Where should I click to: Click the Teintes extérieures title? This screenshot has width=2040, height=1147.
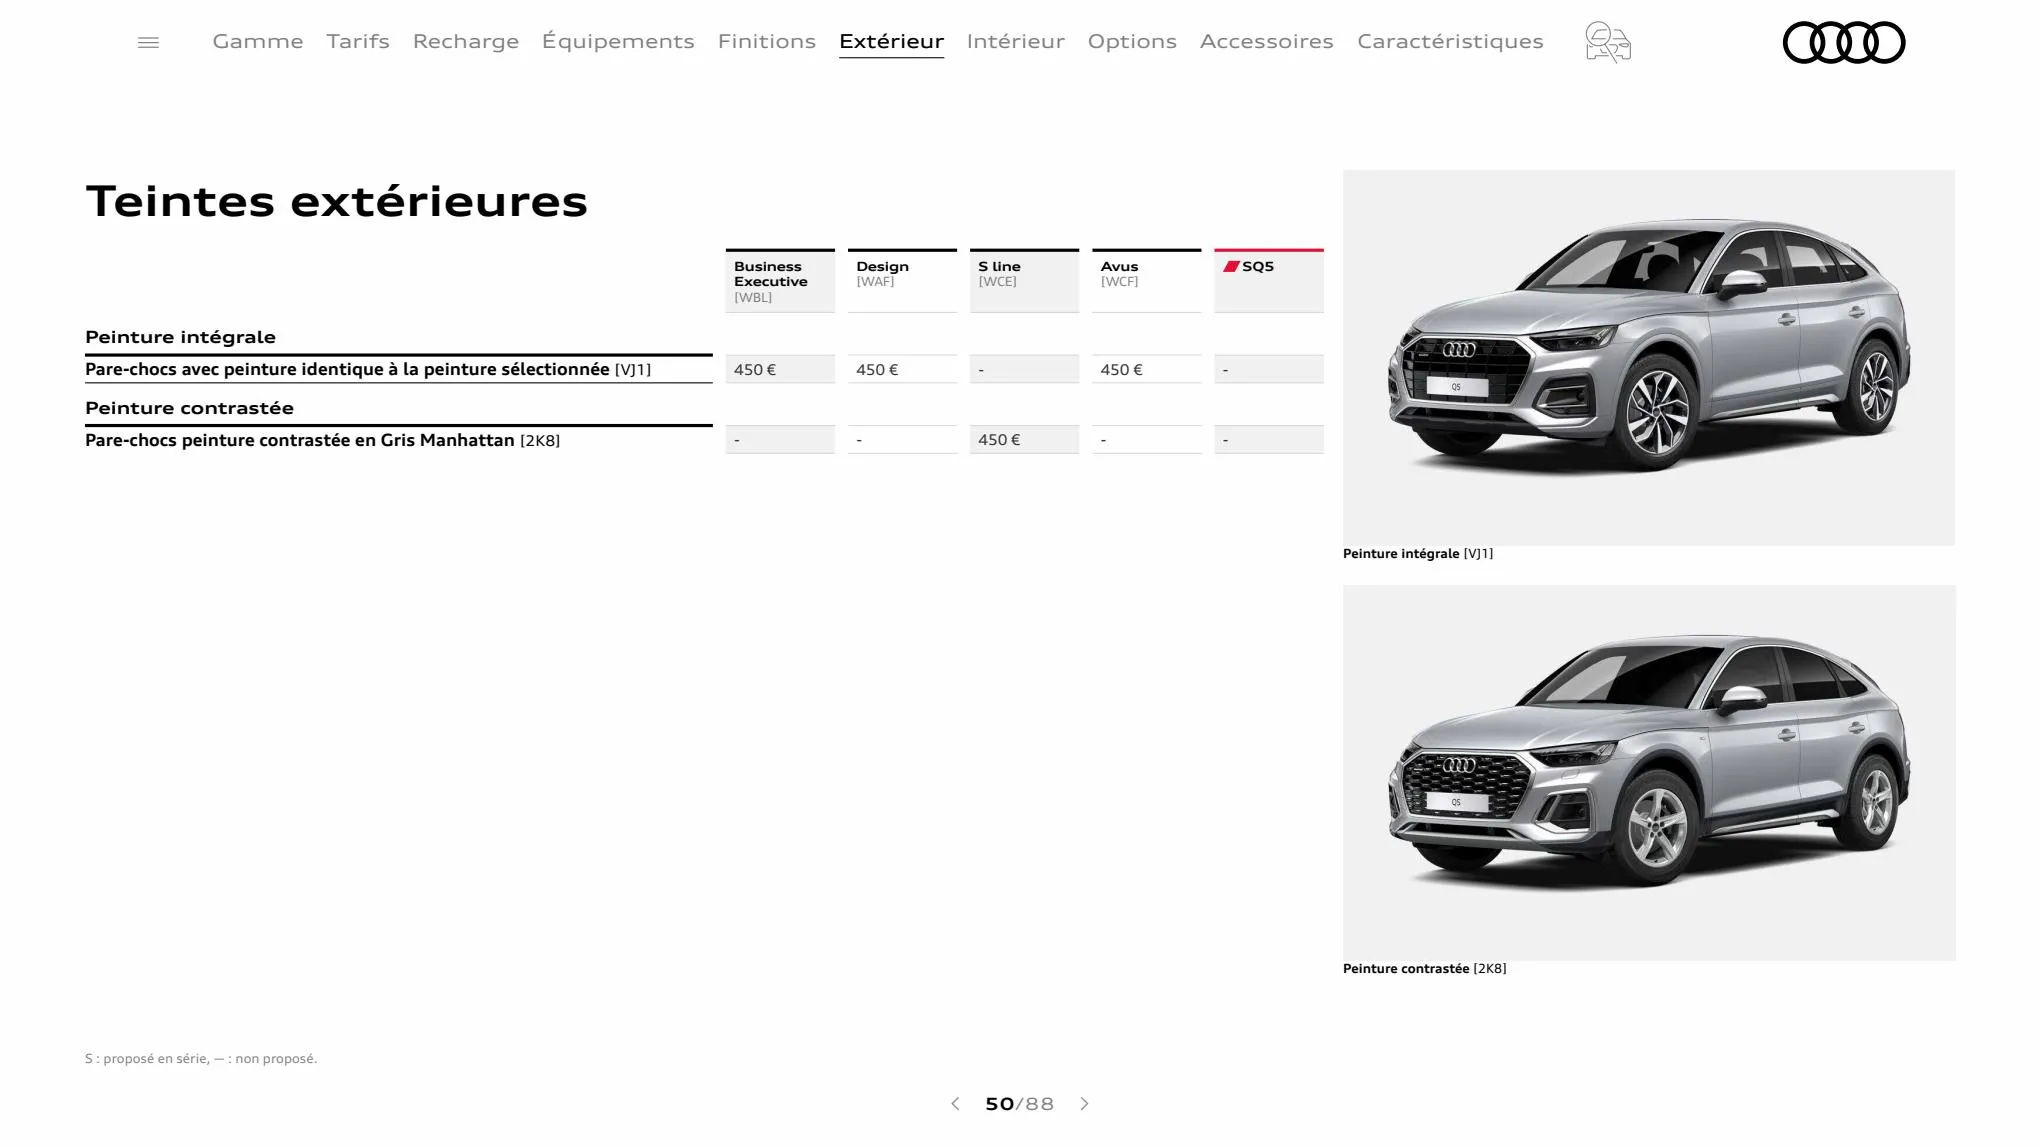tap(337, 201)
